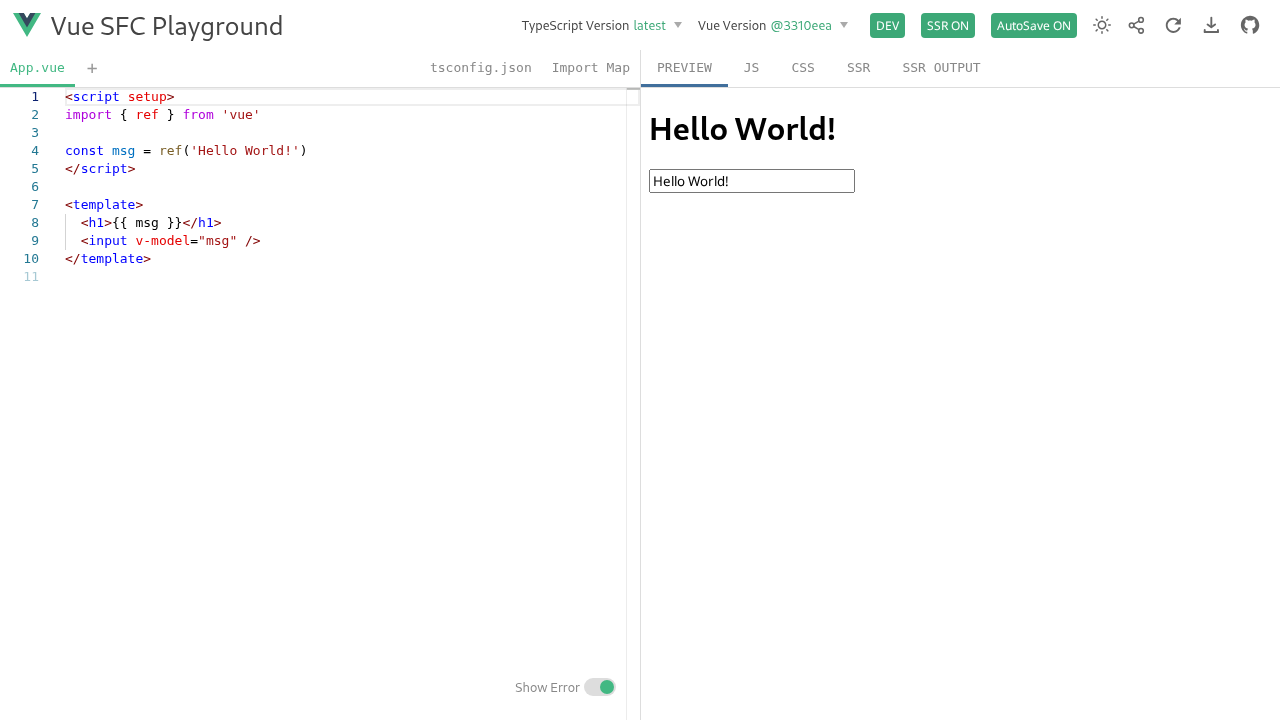The image size is (1280, 720).
Task: Switch to the JS output tab
Action: pos(751,68)
